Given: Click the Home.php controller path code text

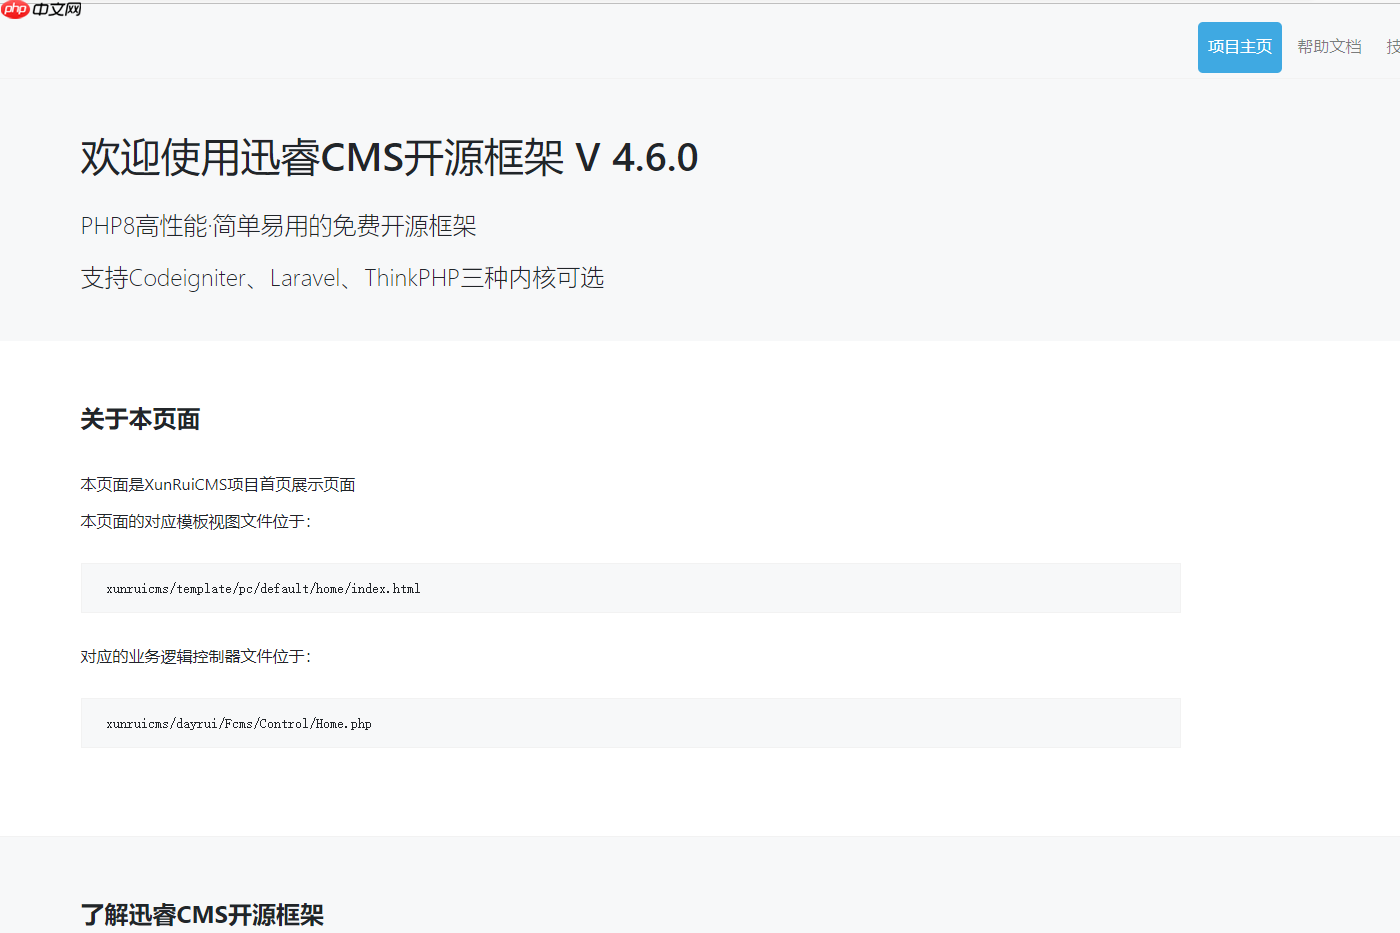Looking at the screenshot, I should pyautogui.click(x=239, y=724).
